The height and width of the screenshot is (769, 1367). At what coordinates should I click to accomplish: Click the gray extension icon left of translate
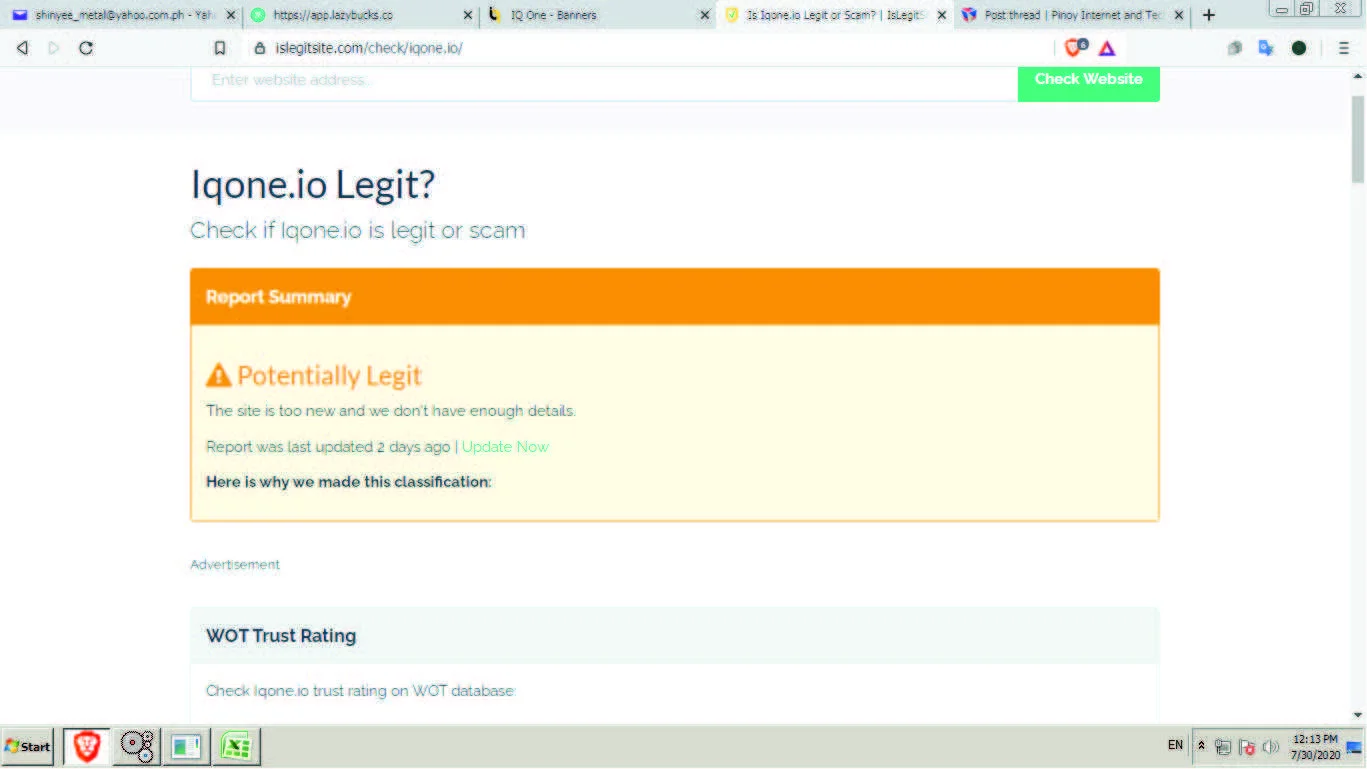(1235, 48)
